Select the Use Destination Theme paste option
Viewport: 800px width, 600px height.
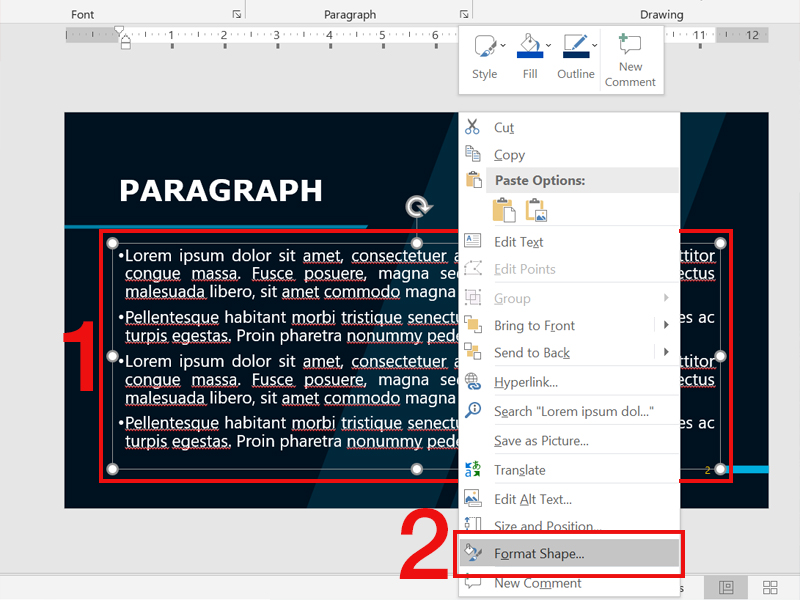click(503, 209)
